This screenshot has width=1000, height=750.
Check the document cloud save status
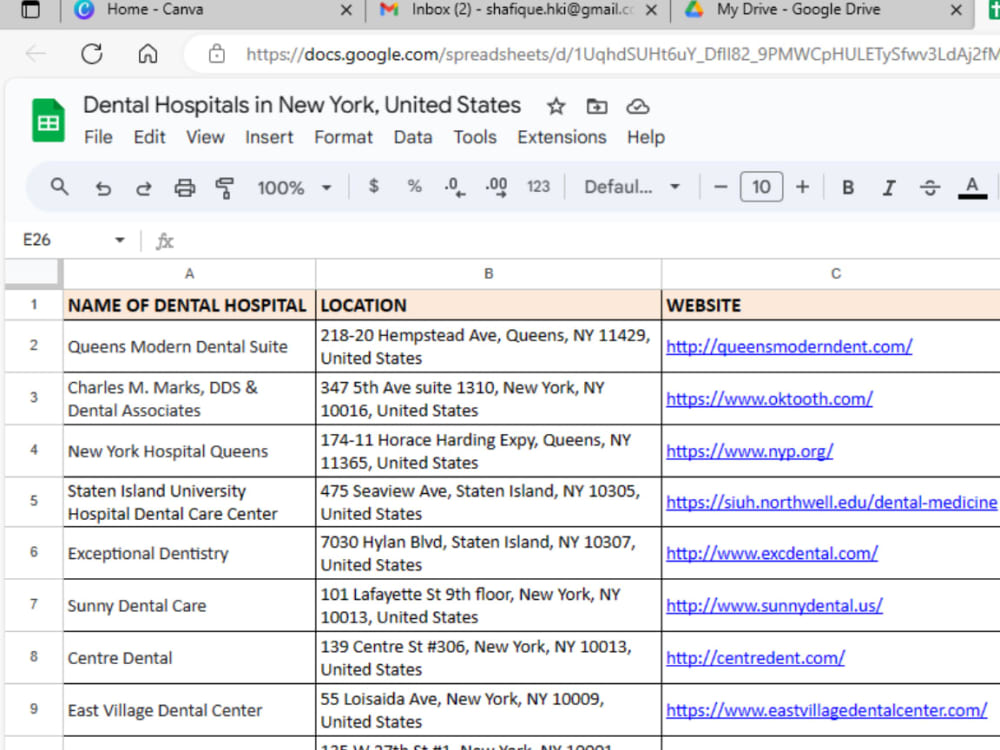pyautogui.click(x=638, y=106)
